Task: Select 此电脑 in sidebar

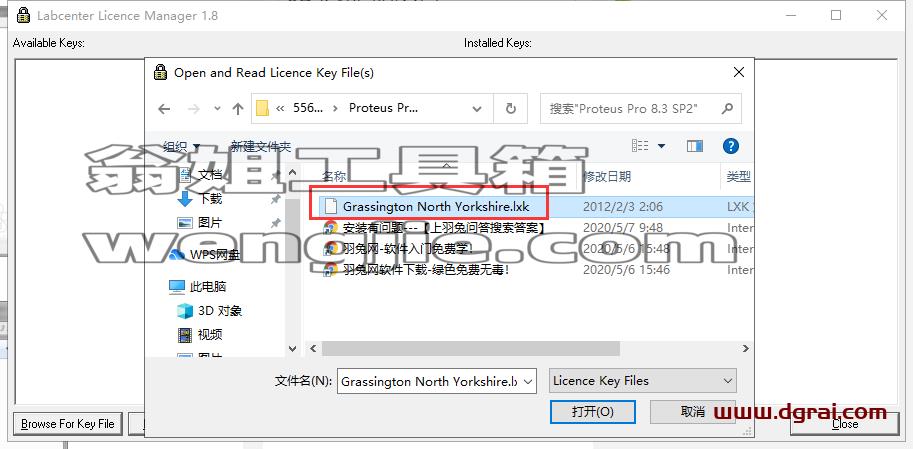Action: (x=197, y=287)
